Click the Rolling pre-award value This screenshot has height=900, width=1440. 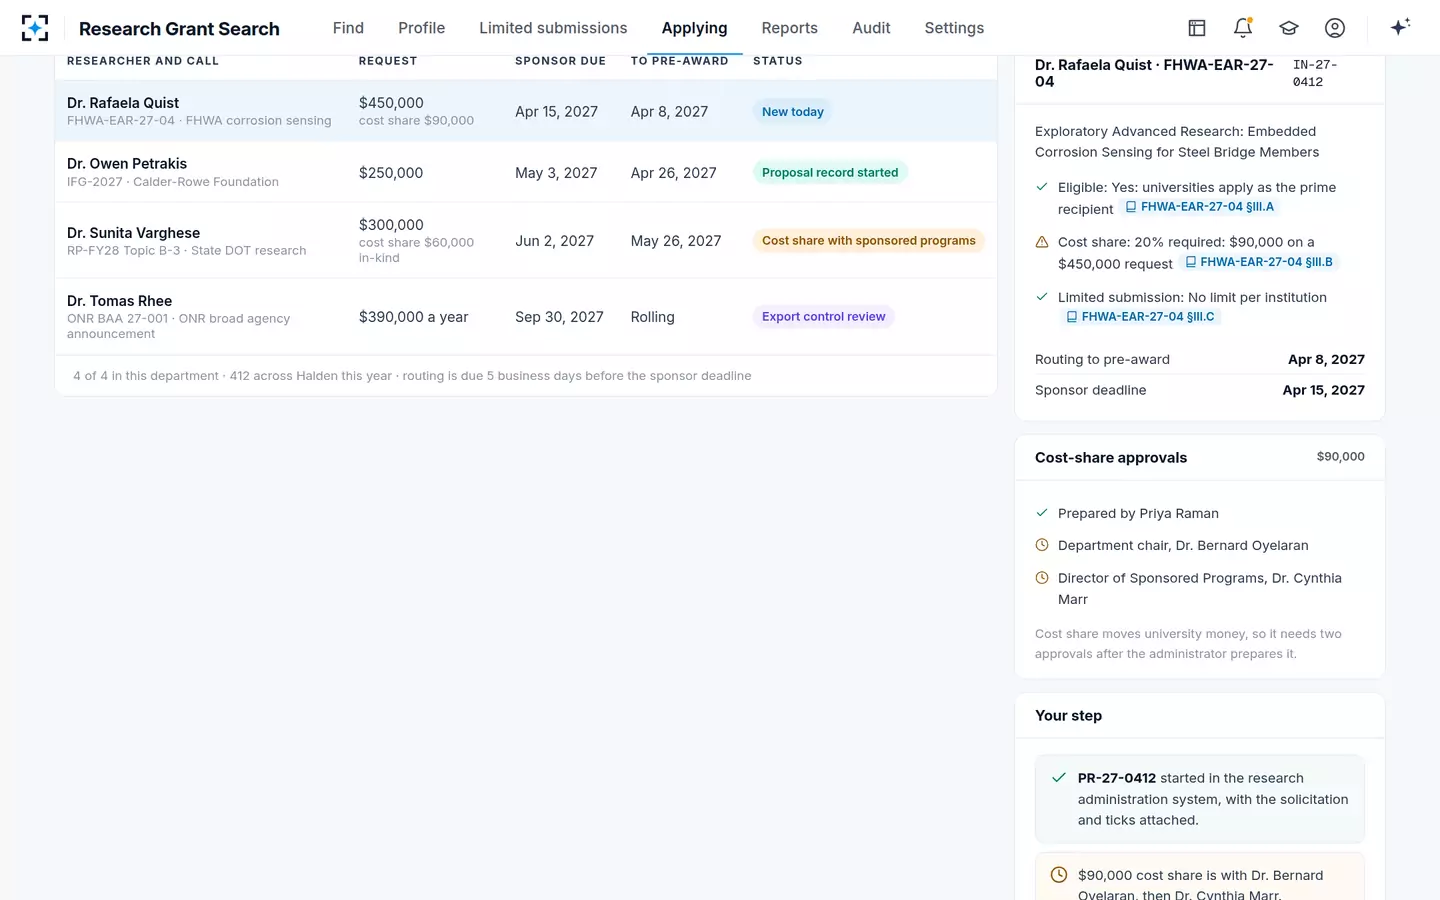coord(653,317)
